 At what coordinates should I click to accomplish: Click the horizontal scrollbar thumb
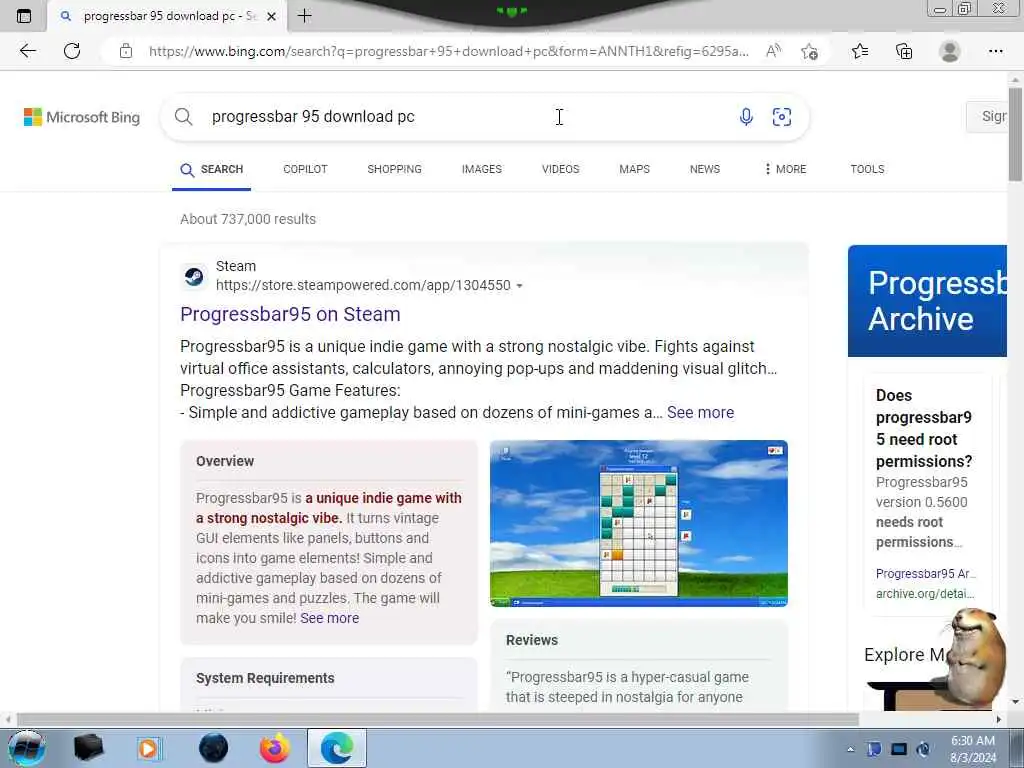437,719
